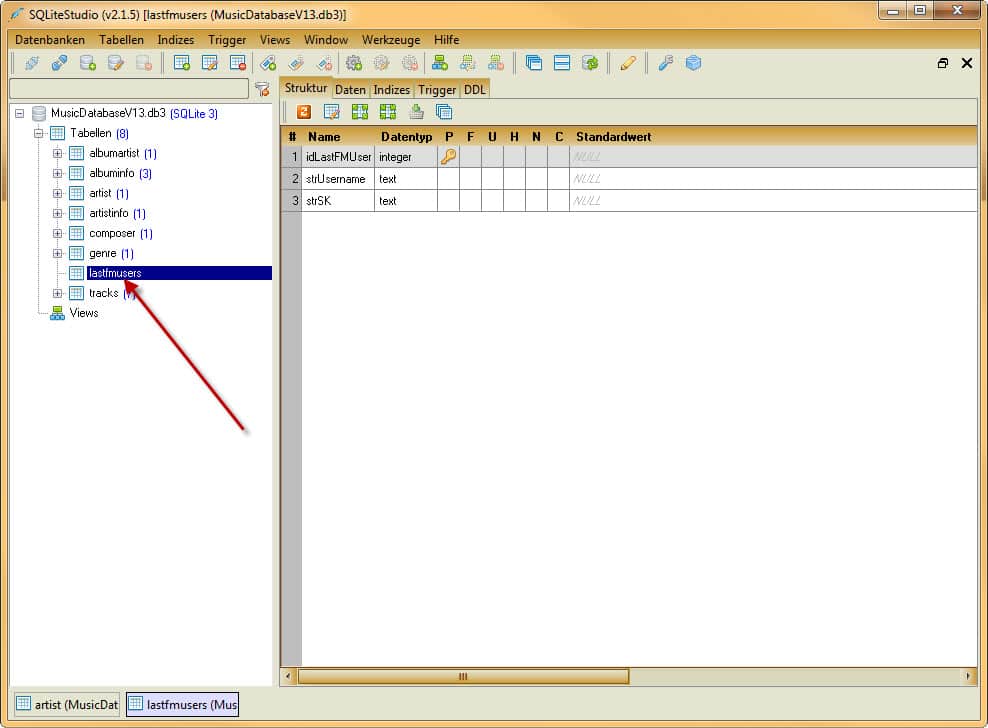Click the clear filter funnel icon
Image resolution: width=988 pixels, height=728 pixels.
(x=262, y=89)
